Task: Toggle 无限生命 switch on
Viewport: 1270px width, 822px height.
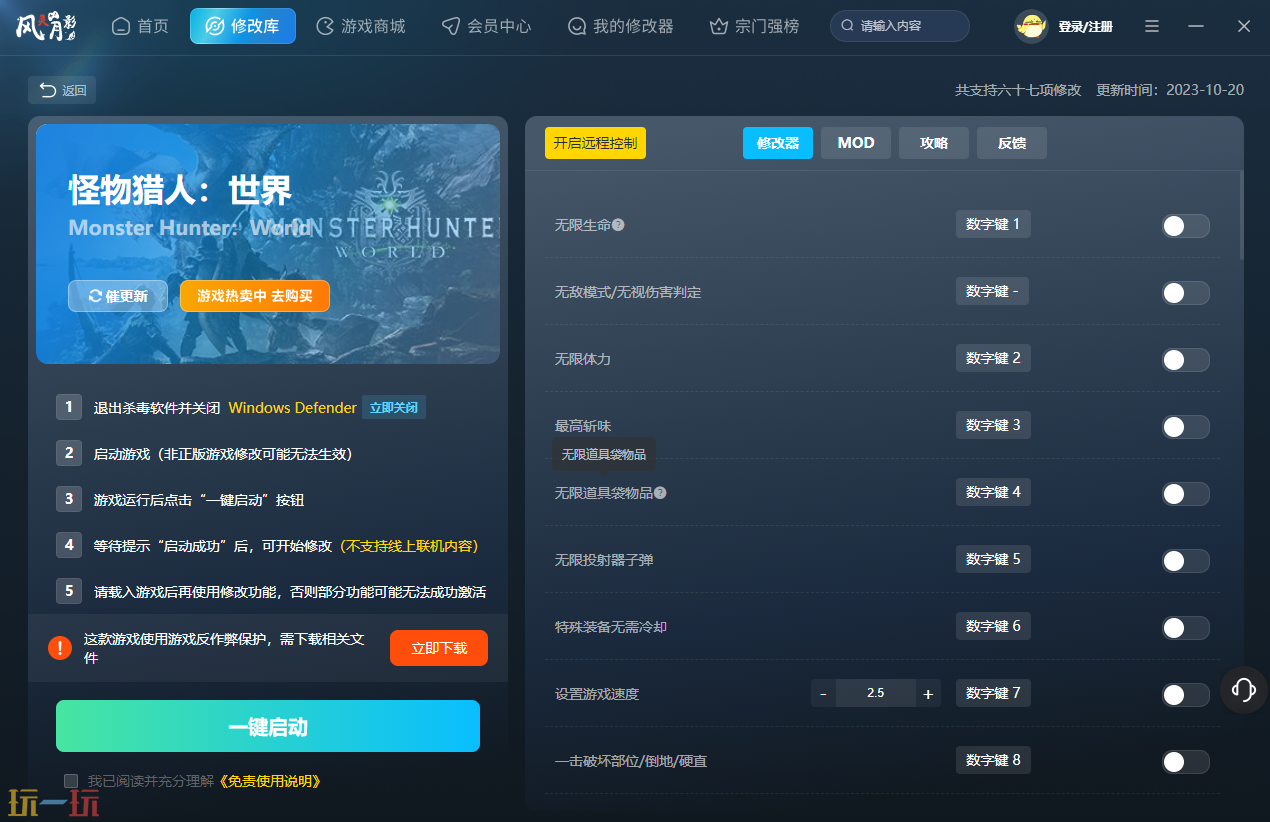Action: (x=1185, y=226)
